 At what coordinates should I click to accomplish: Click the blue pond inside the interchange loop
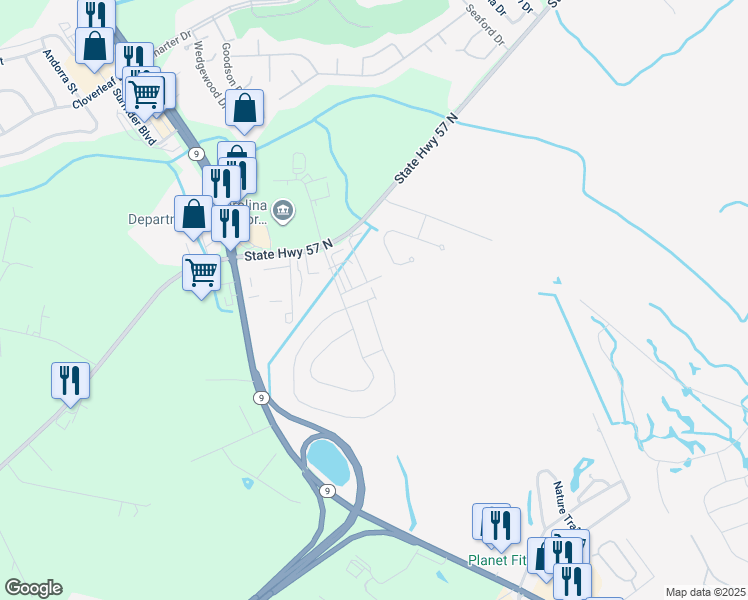tap(329, 462)
